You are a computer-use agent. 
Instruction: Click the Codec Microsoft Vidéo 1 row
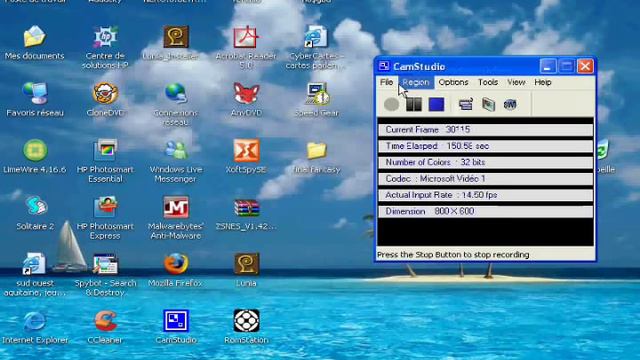pyautogui.click(x=485, y=179)
